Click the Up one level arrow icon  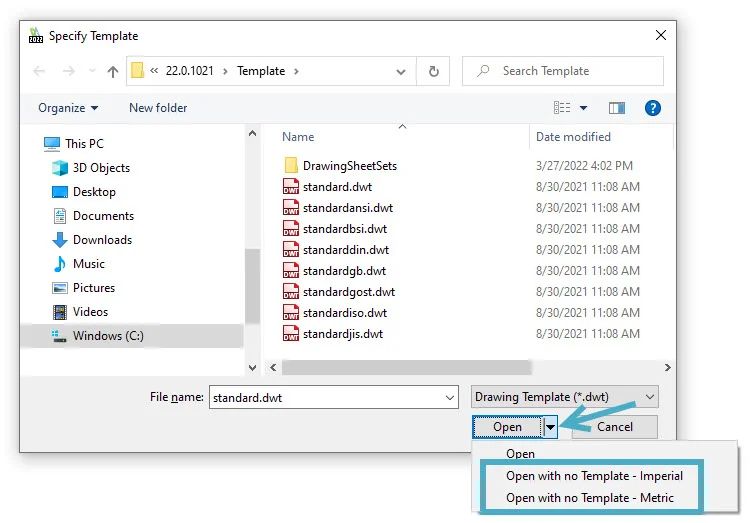coord(113,71)
